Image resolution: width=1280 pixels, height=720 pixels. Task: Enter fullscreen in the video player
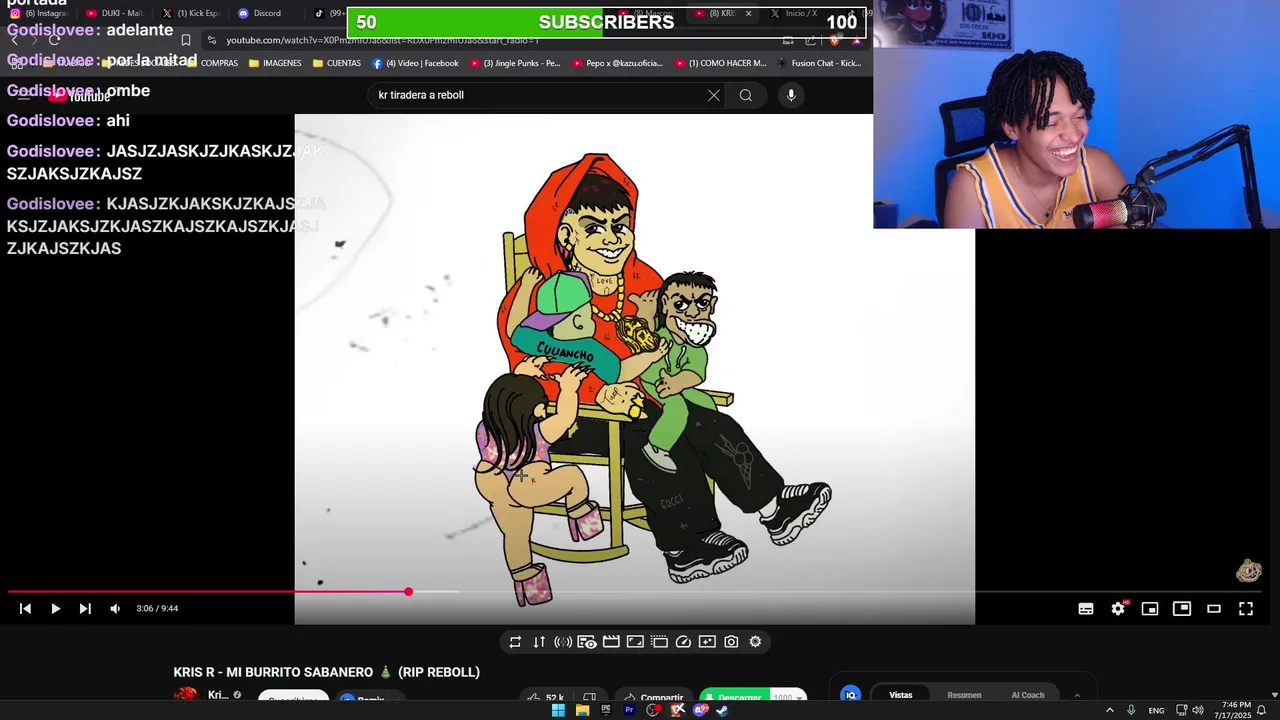pos(1246,608)
